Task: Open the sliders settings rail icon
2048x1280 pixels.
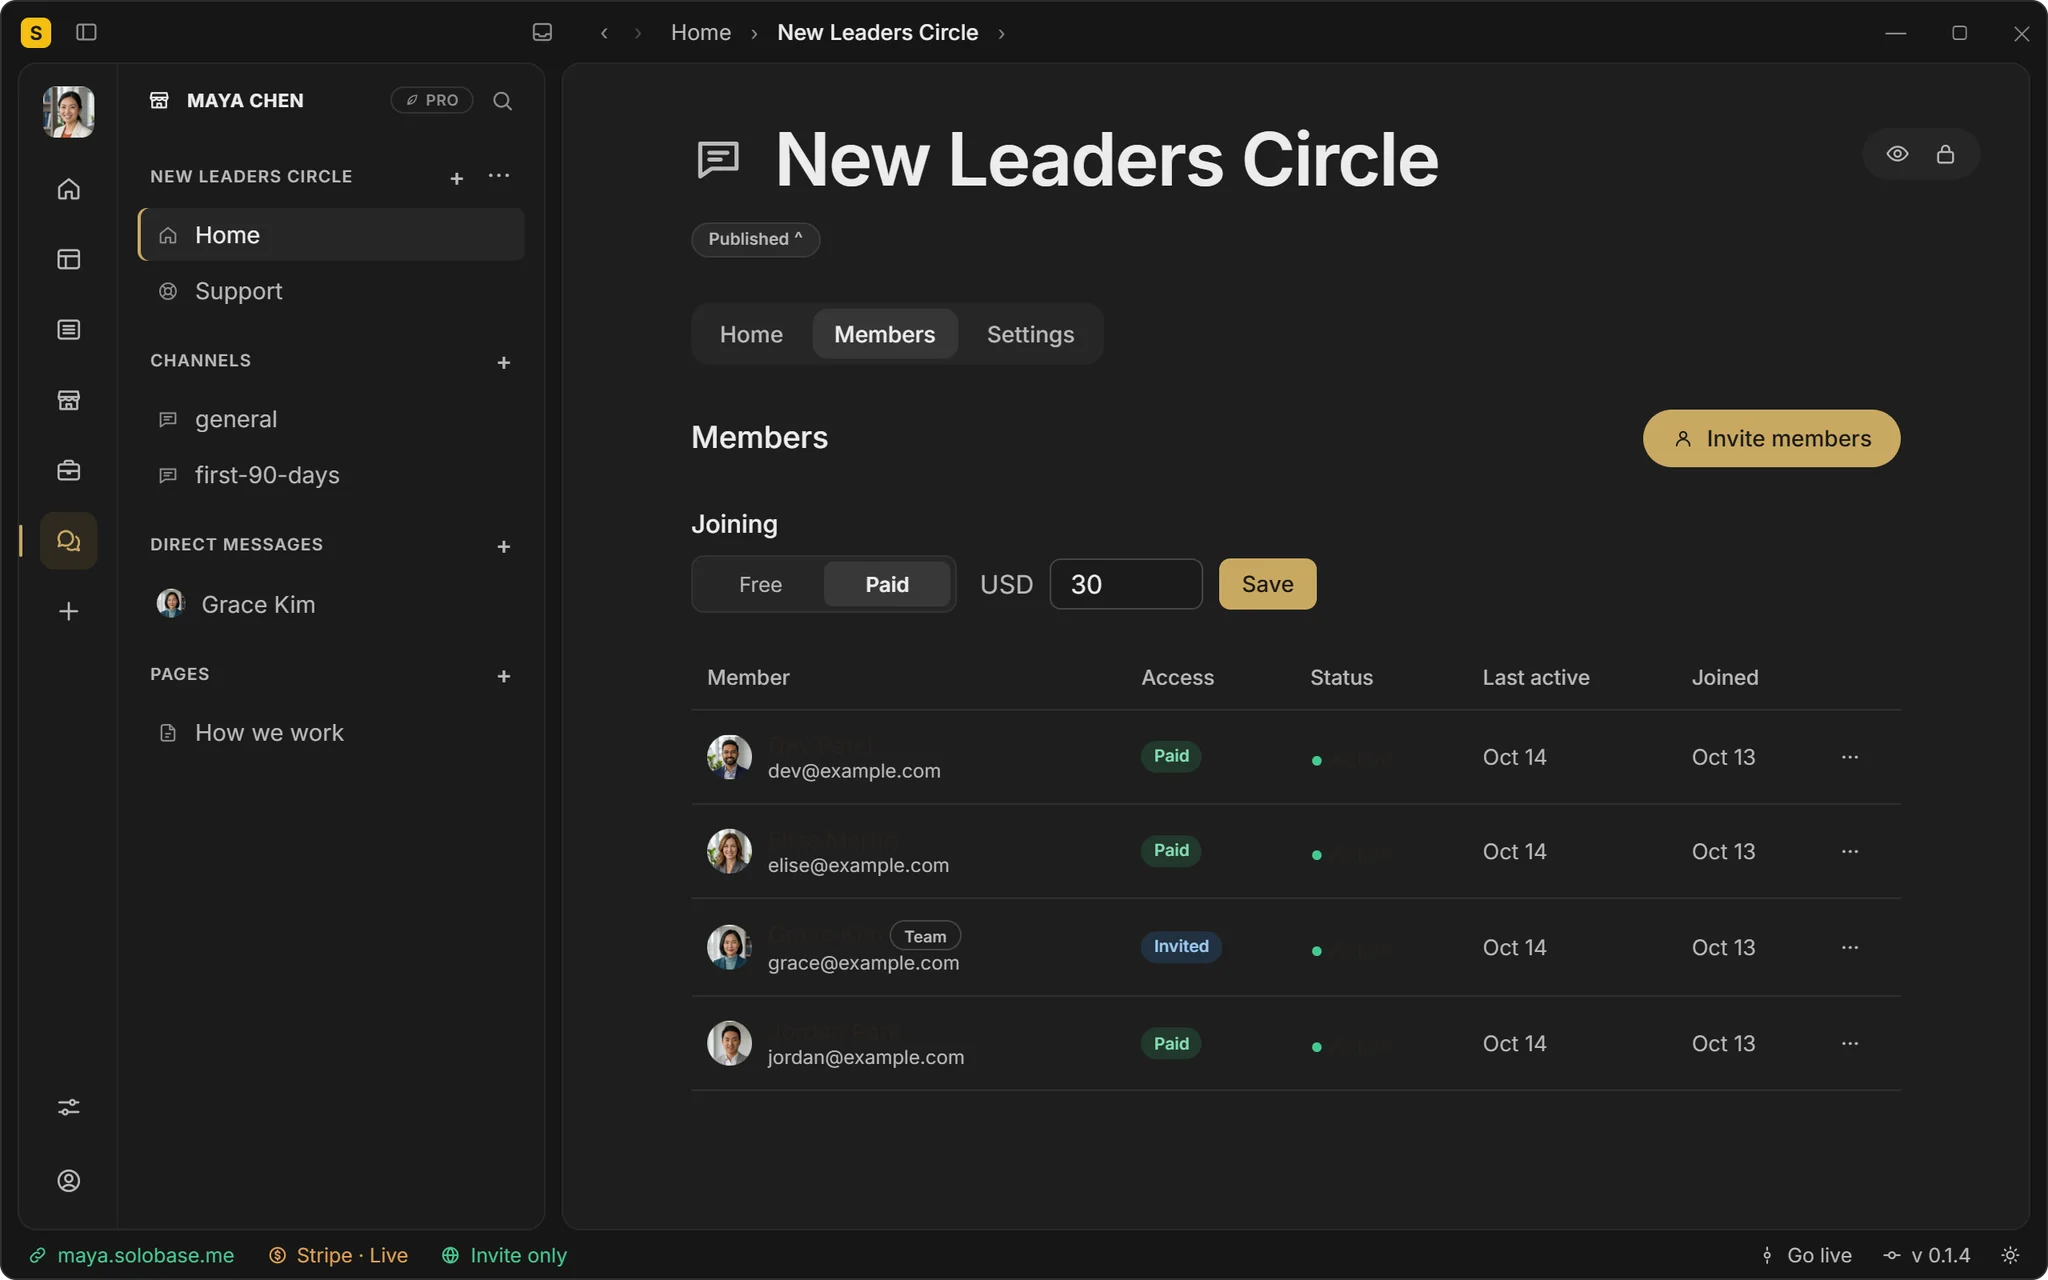Action: click(68, 1107)
